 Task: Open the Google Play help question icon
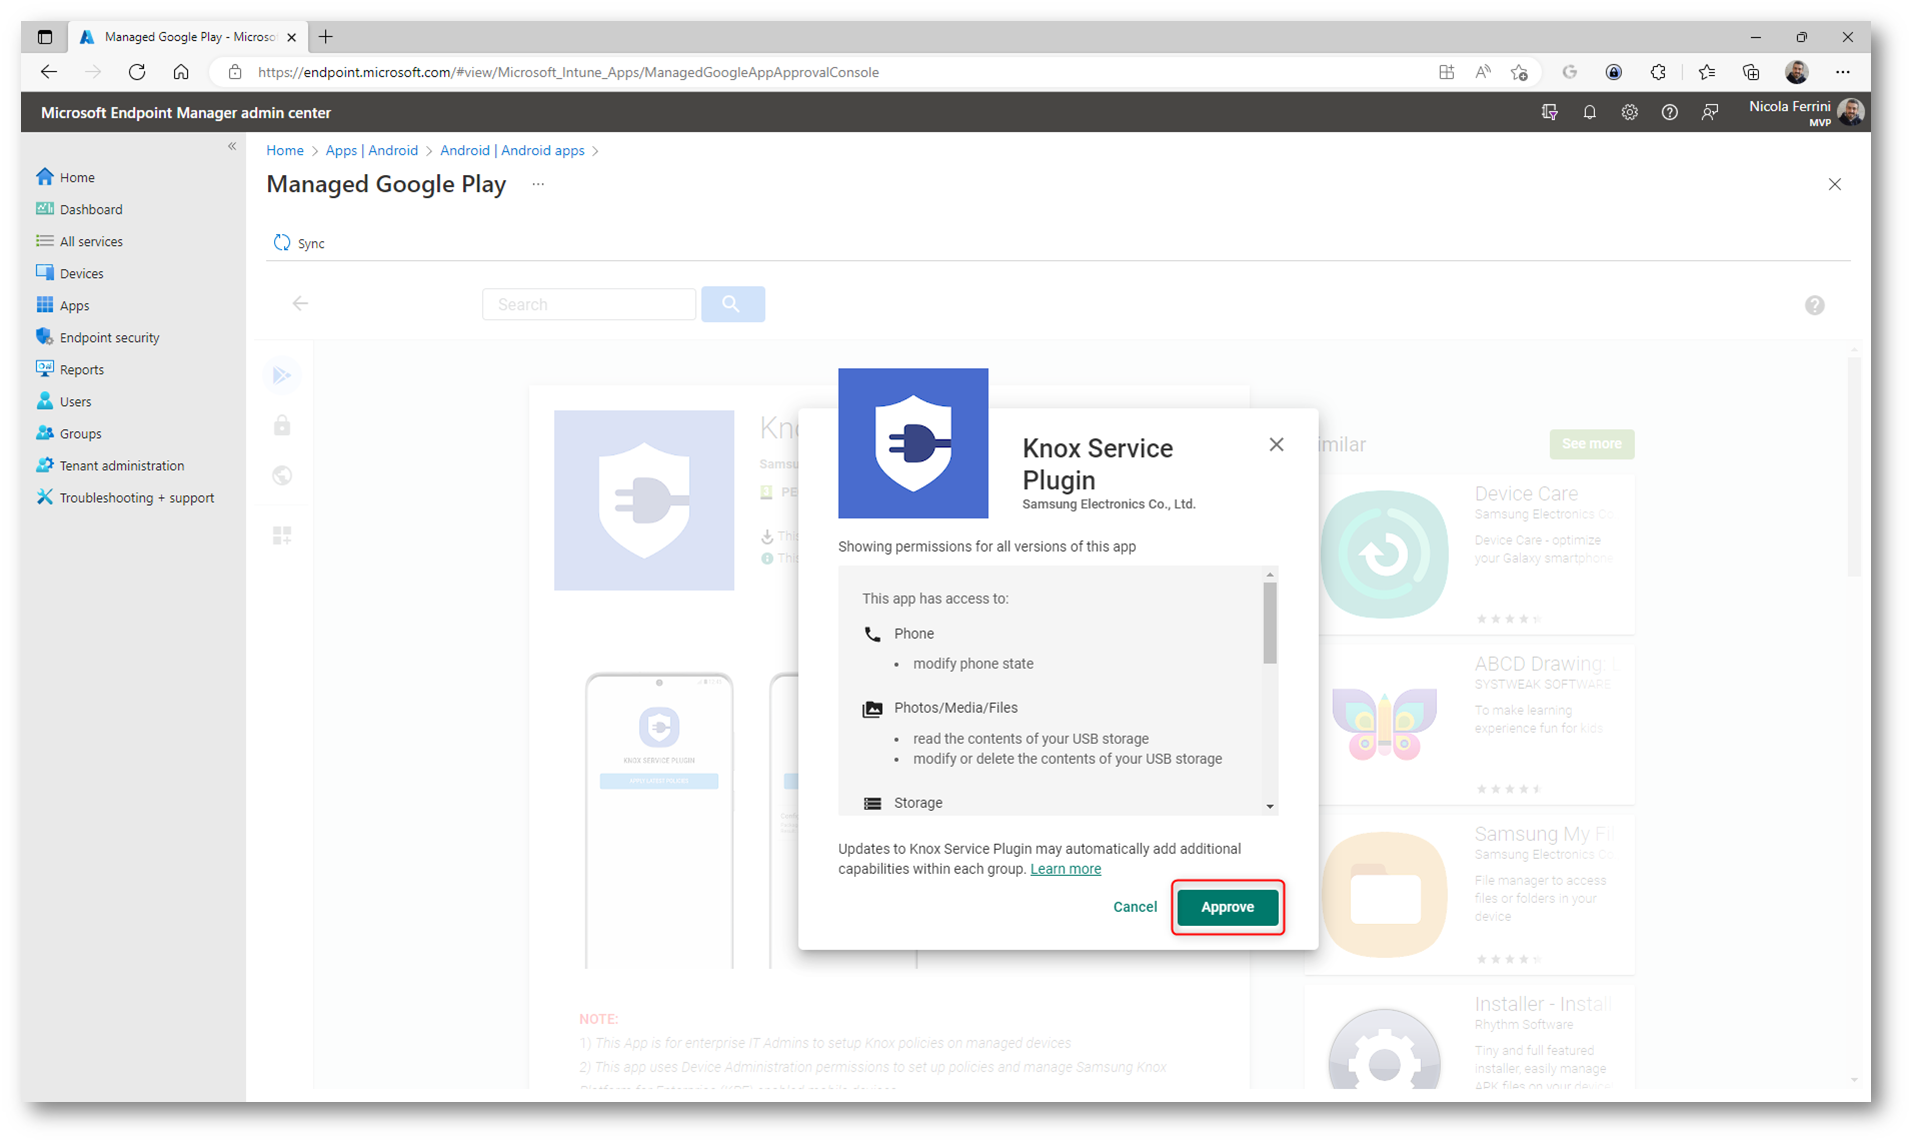point(1814,305)
